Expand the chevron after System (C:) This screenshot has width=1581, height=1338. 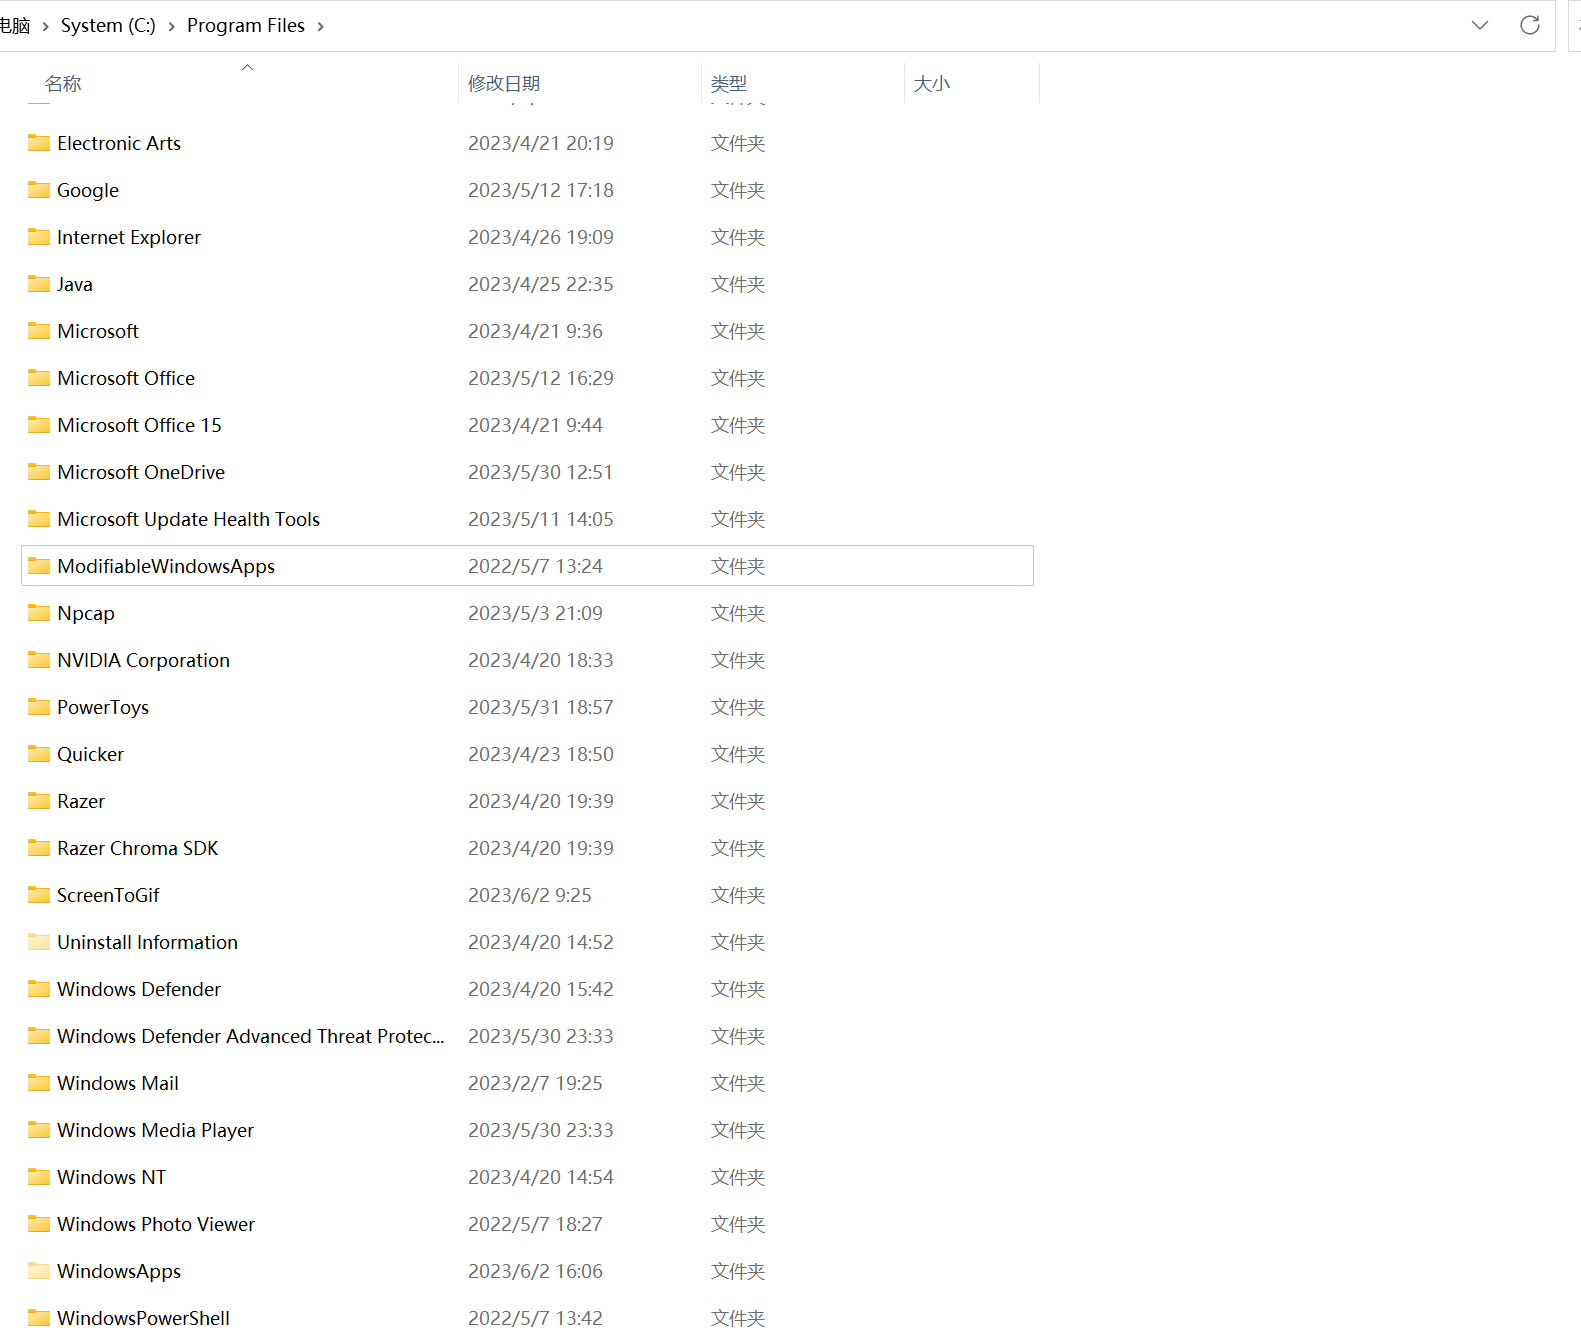pos(171,26)
